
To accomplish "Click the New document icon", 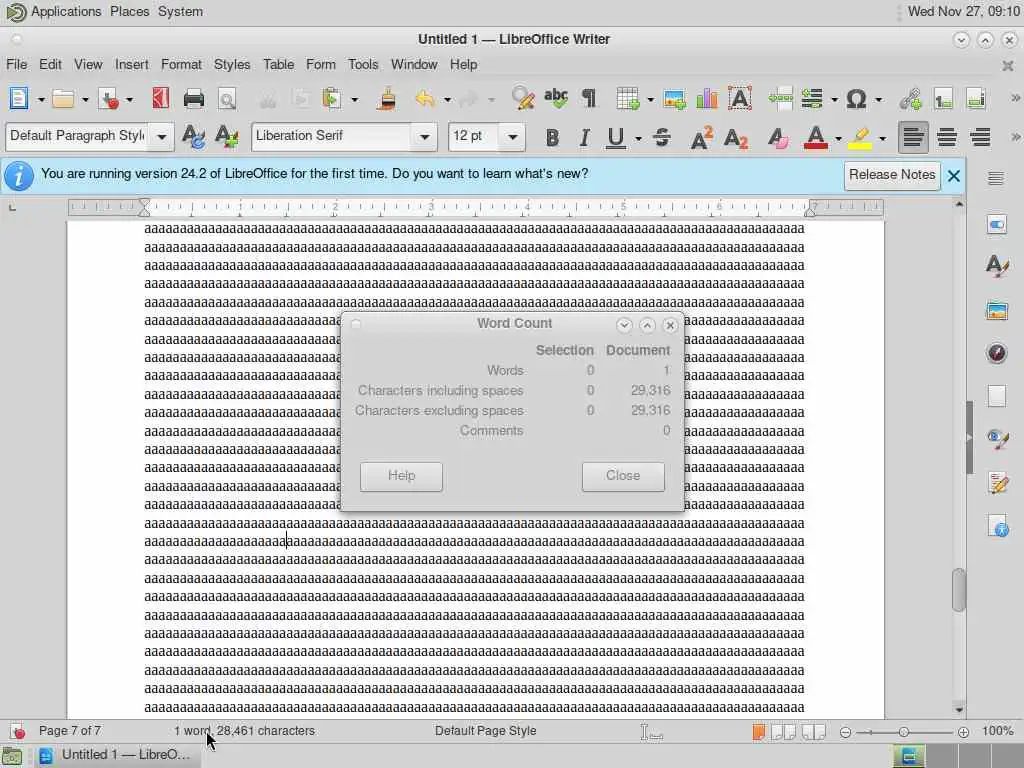I will tap(18, 99).
